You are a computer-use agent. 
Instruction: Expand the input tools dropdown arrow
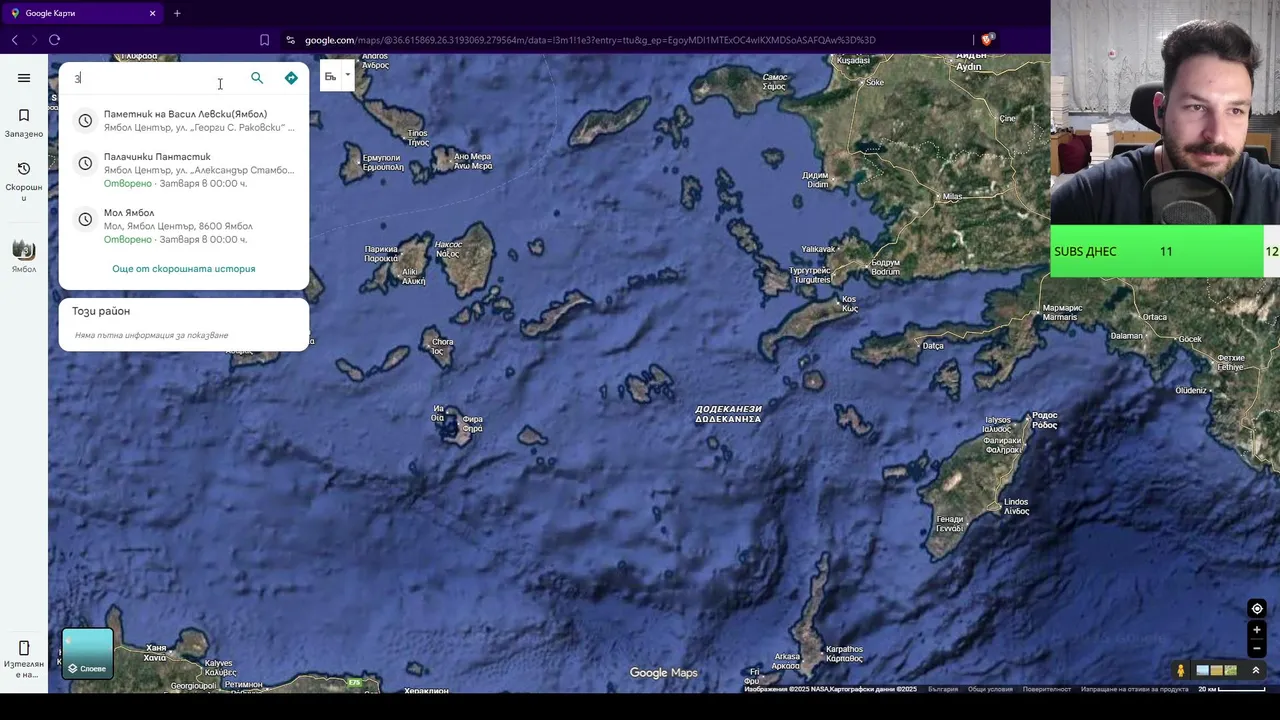[x=348, y=76]
